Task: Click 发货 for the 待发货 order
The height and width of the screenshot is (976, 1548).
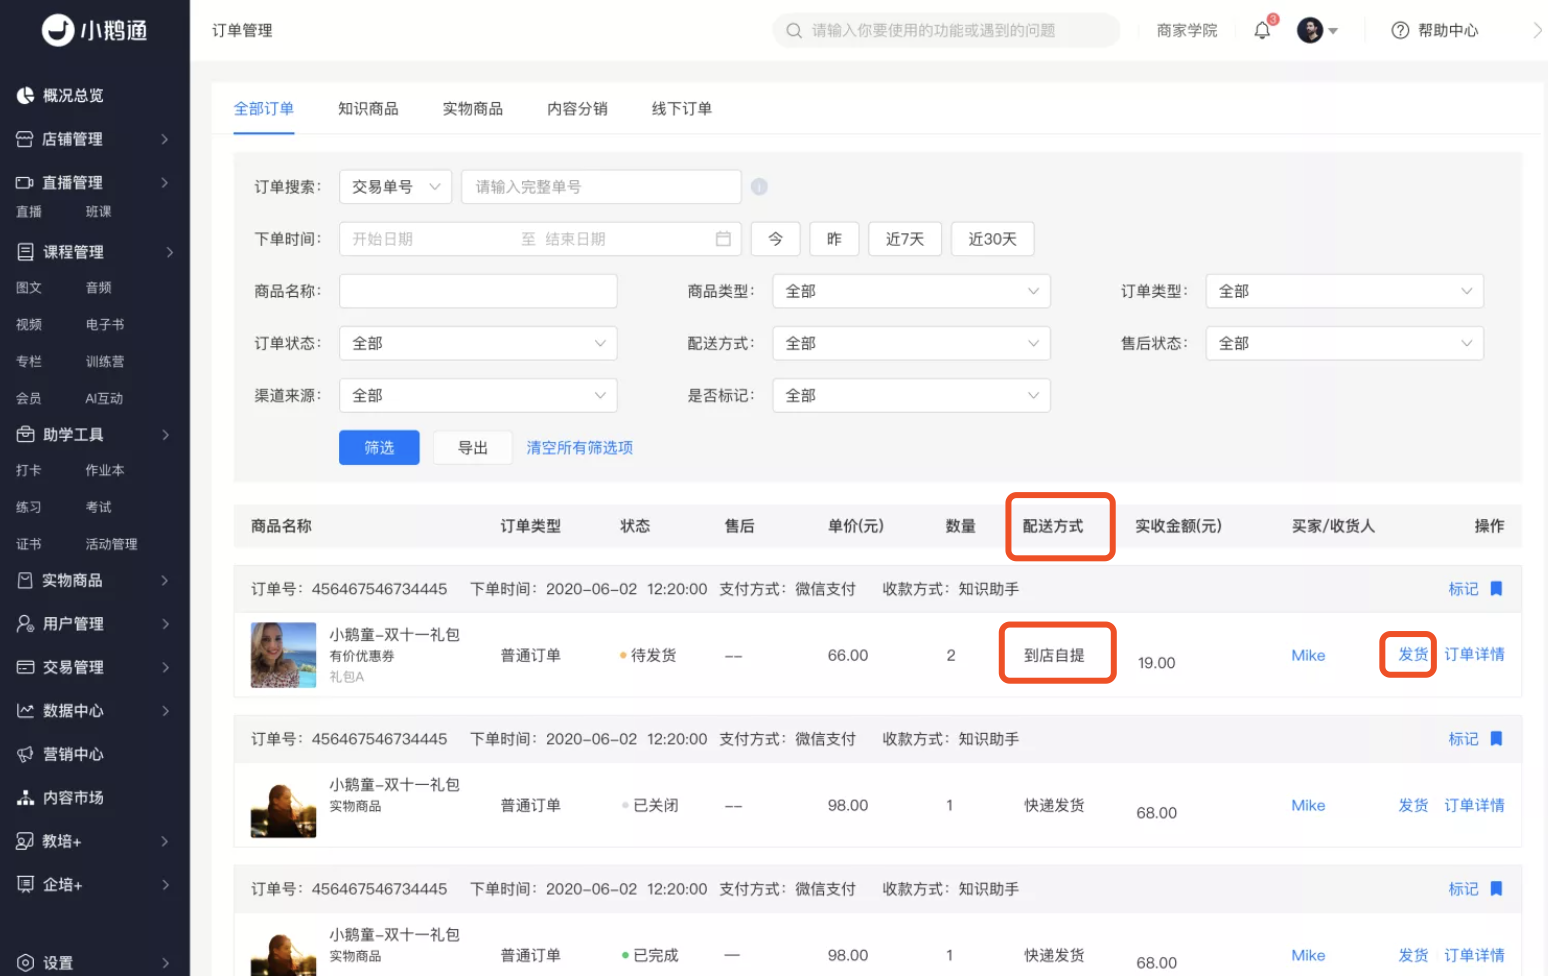Action: pyautogui.click(x=1413, y=654)
